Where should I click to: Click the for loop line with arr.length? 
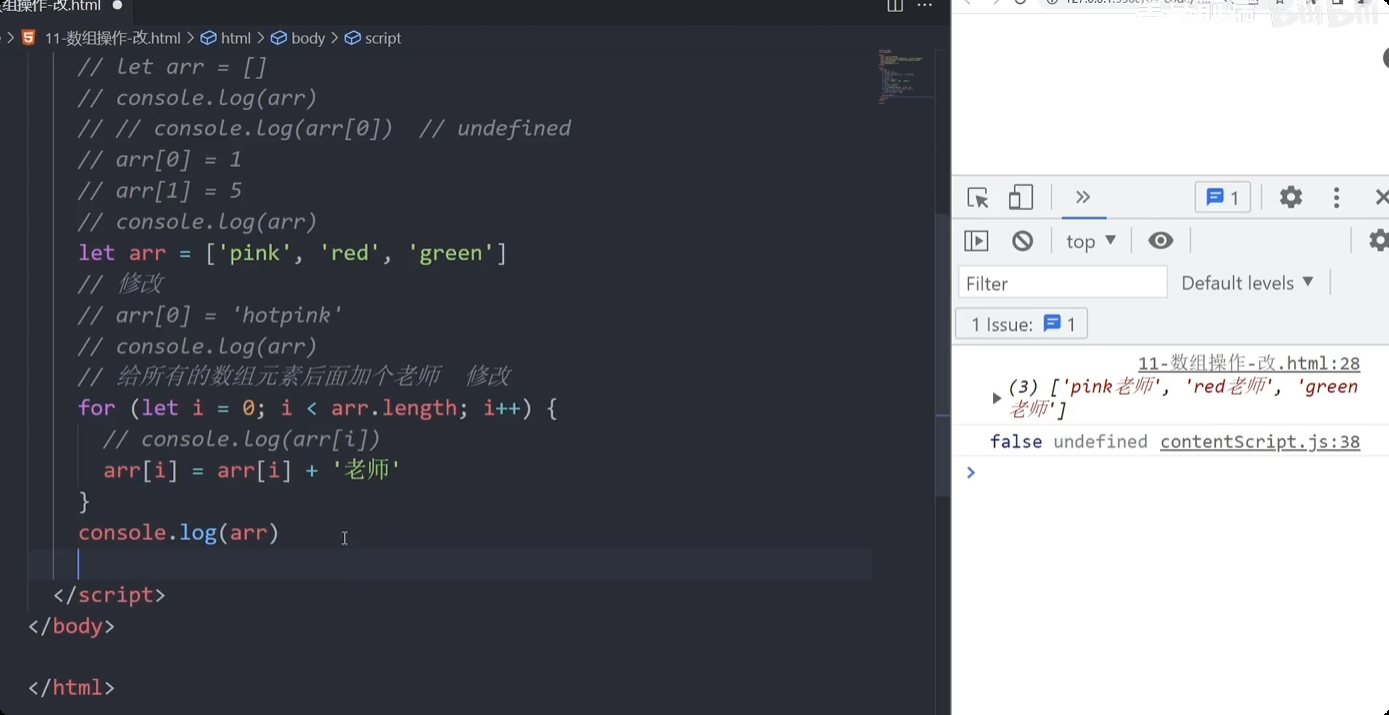(x=317, y=408)
